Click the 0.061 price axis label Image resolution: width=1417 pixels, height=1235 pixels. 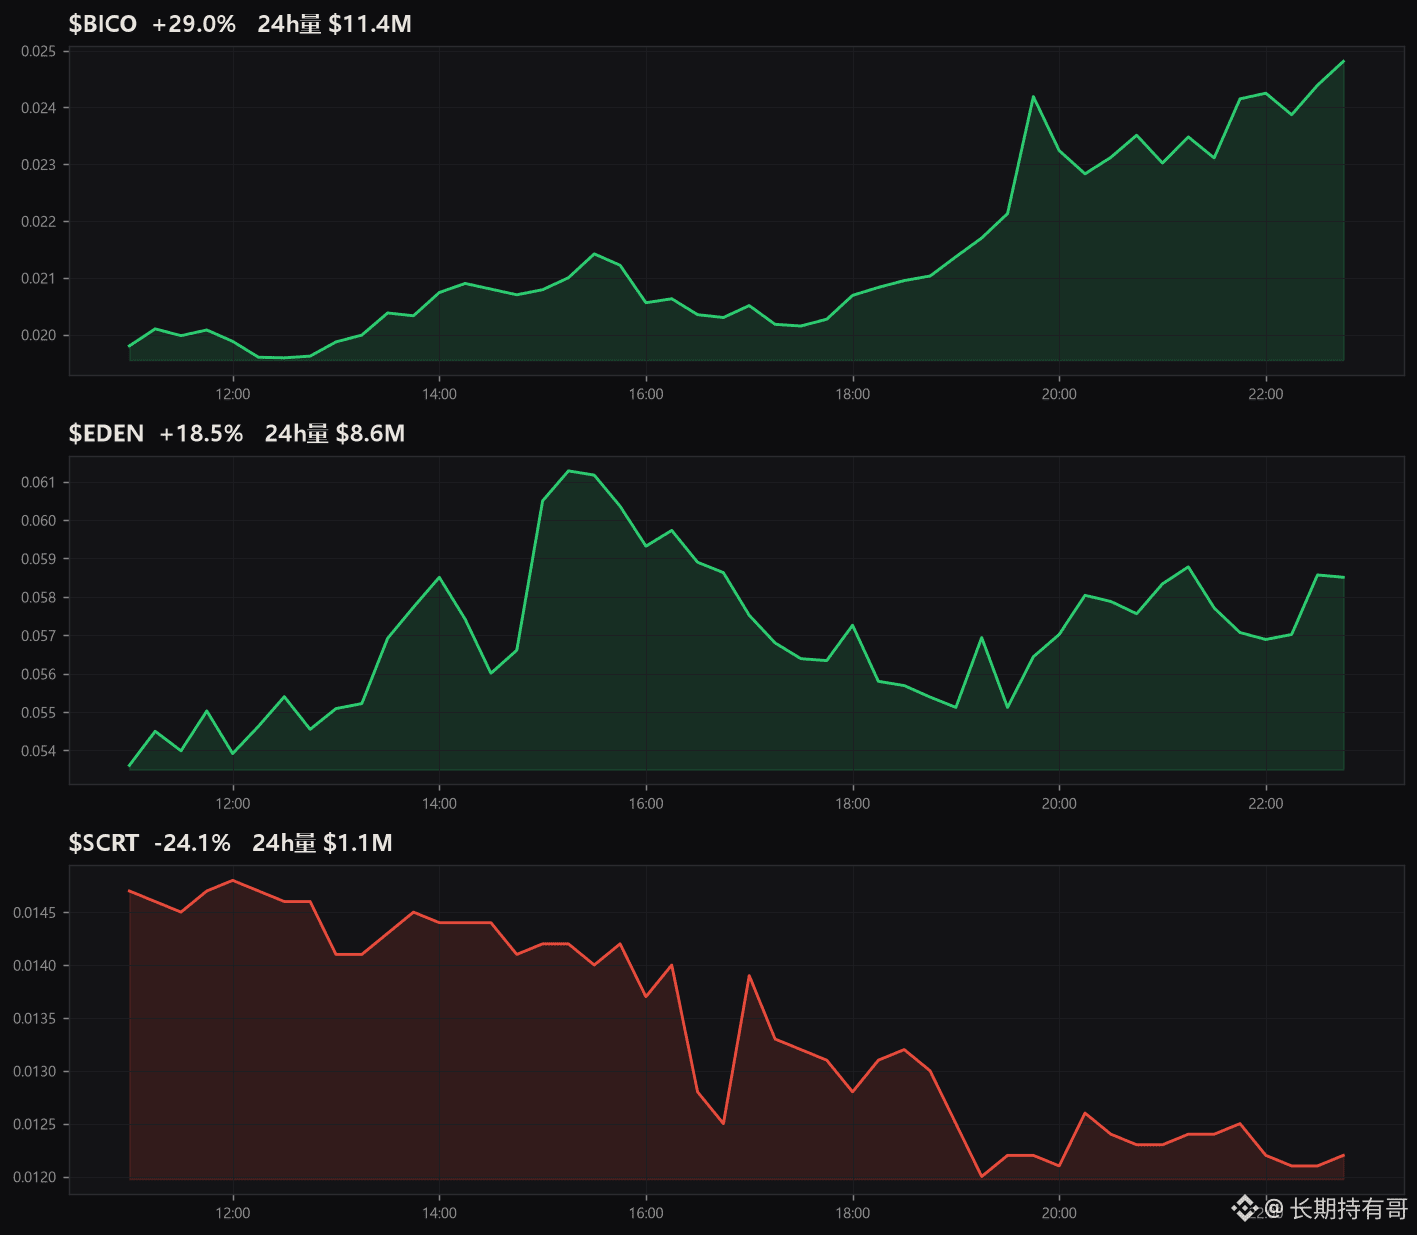coord(39,482)
